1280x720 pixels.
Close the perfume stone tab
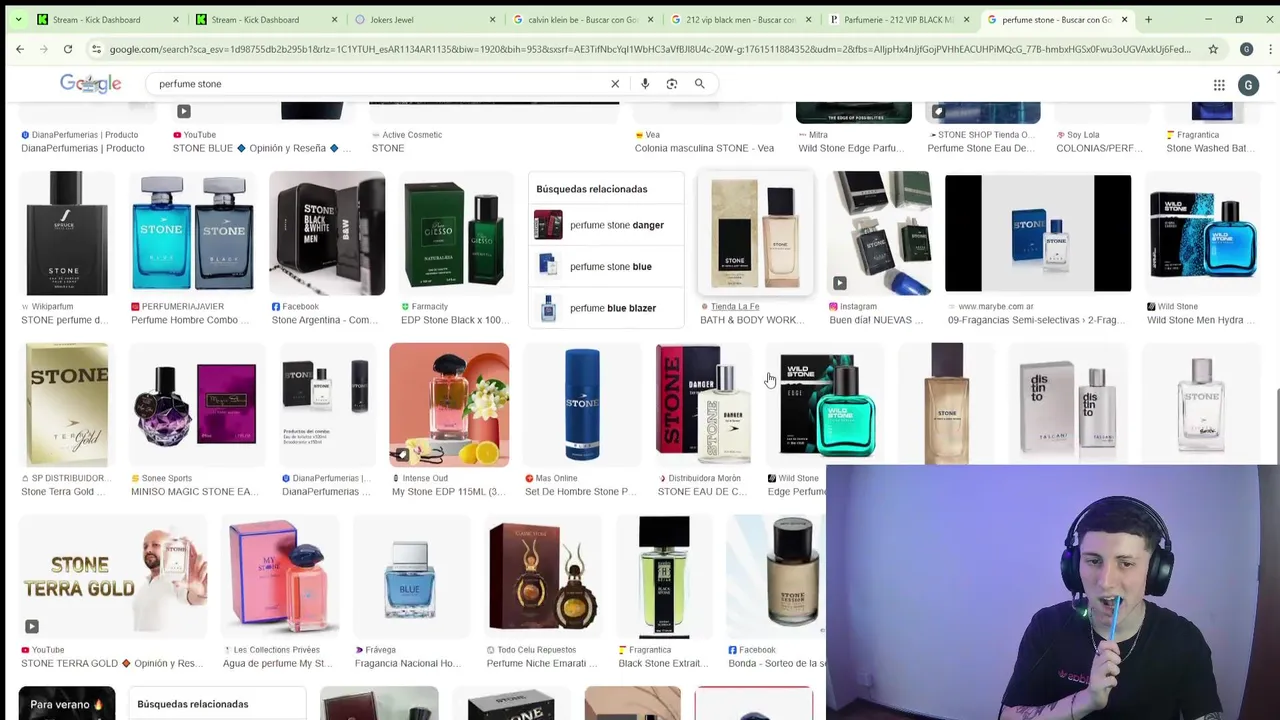pos(1124,19)
